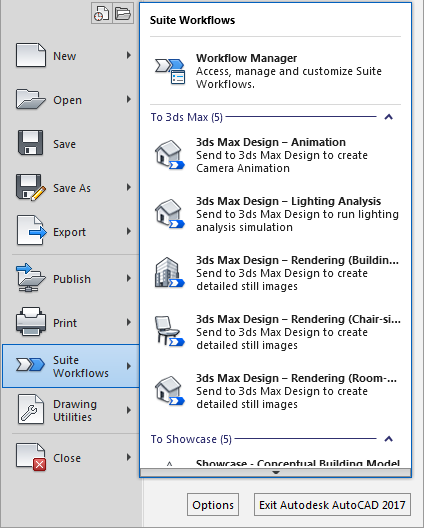Launch 3ds Max Design – Rendering (Buildin... title
This screenshot has width=424, height=528.
tap(297, 260)
